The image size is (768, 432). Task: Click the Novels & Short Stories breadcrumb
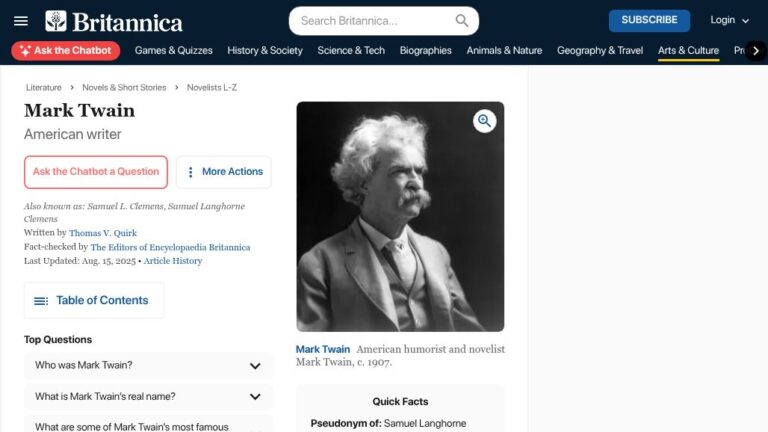124,88
